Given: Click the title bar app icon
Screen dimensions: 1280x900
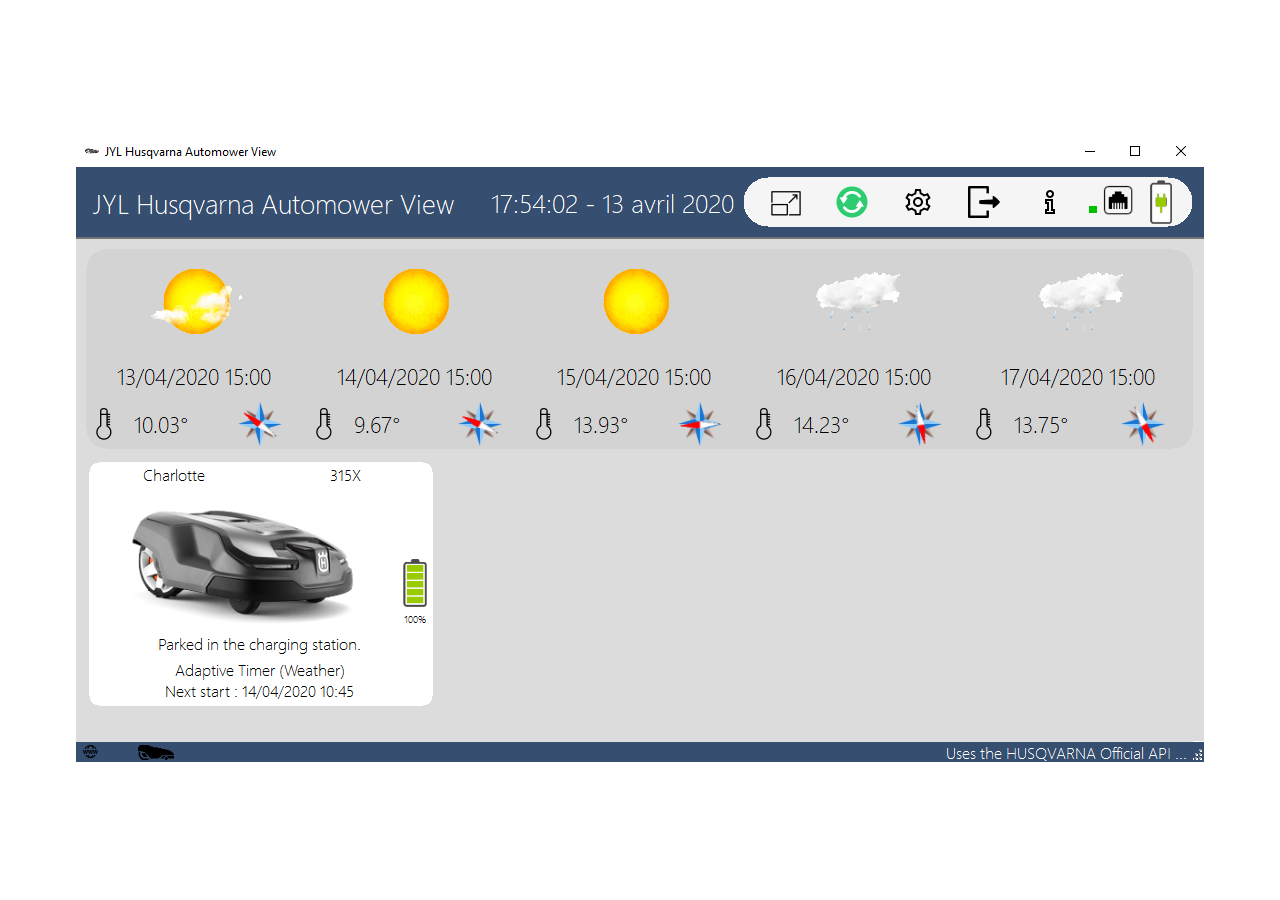Looking at the screenshot, I should point(92,152).
